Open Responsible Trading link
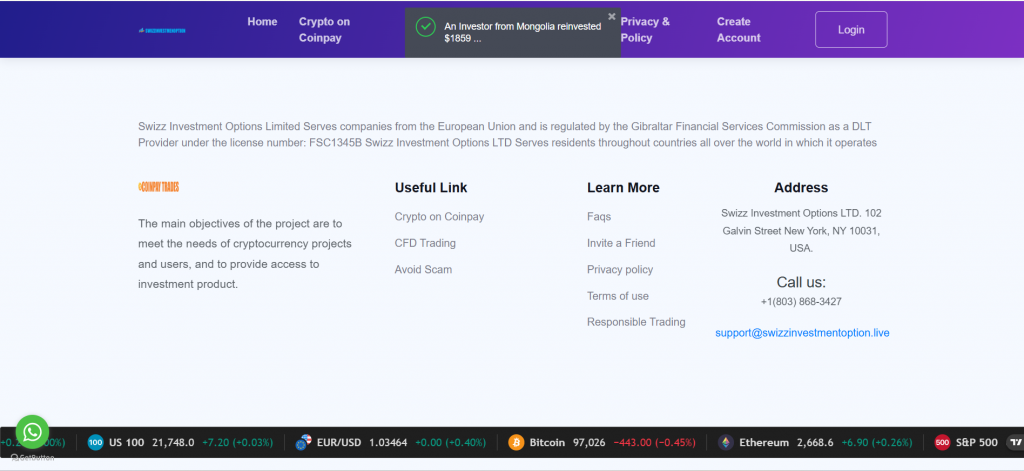This screenshot has width=1024, height=471. (x=636, y=322)
